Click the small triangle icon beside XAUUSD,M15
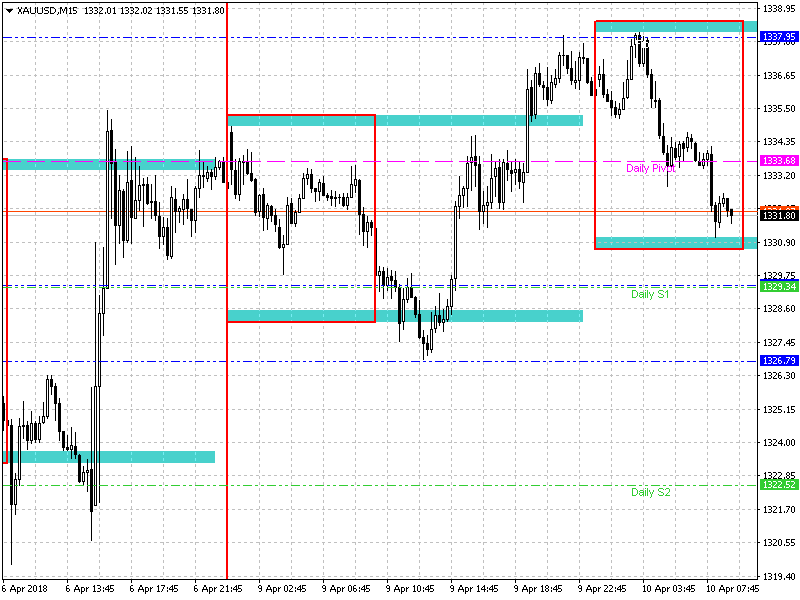The width and height of the screenshot is (800, 600). [8, 11]
